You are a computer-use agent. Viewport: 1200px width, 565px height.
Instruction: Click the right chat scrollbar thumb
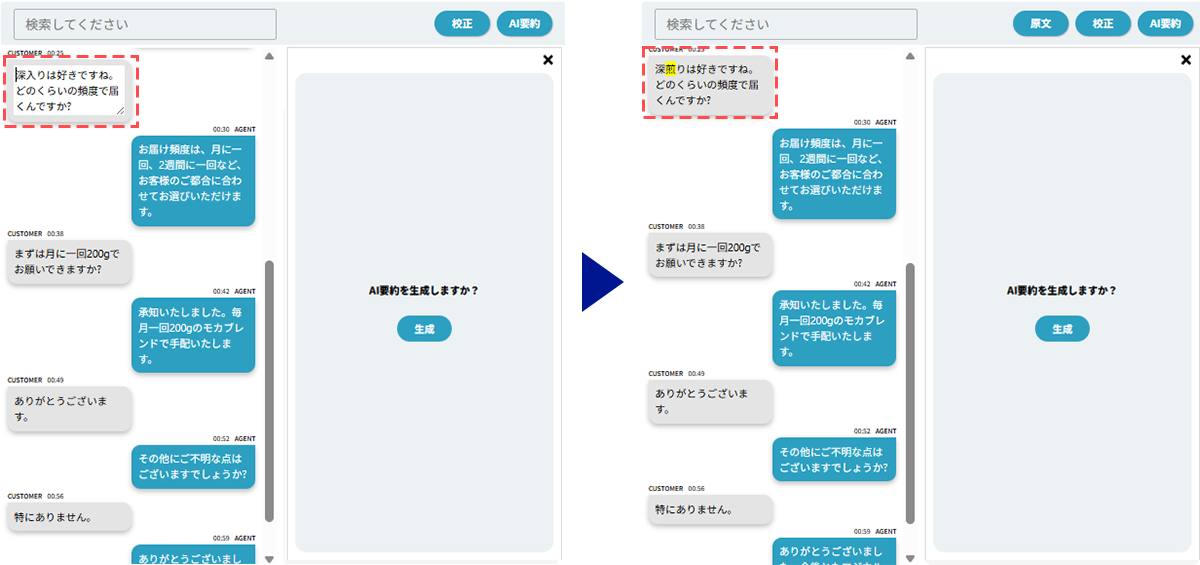(x=909, y=390)
